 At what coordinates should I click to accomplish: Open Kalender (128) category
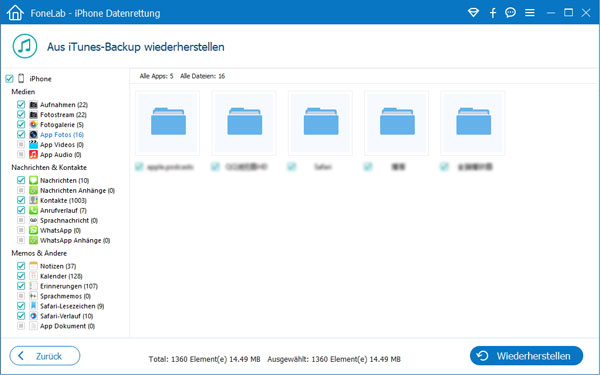coord(61,276)
